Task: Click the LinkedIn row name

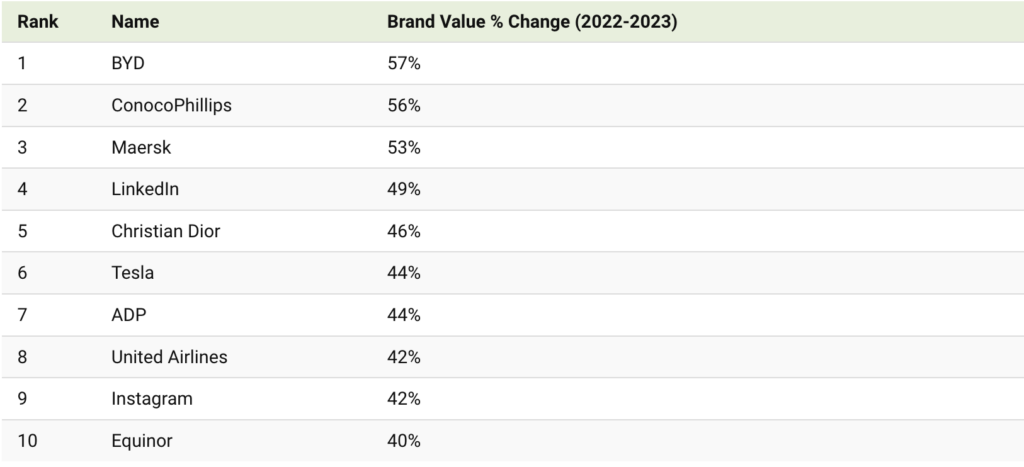Action: pos(145,189)
